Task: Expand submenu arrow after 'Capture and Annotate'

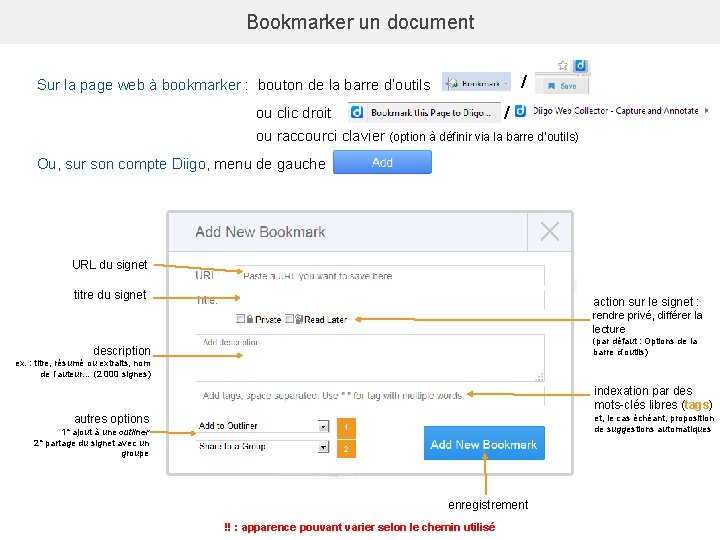Action: click(x=706, y=110)
